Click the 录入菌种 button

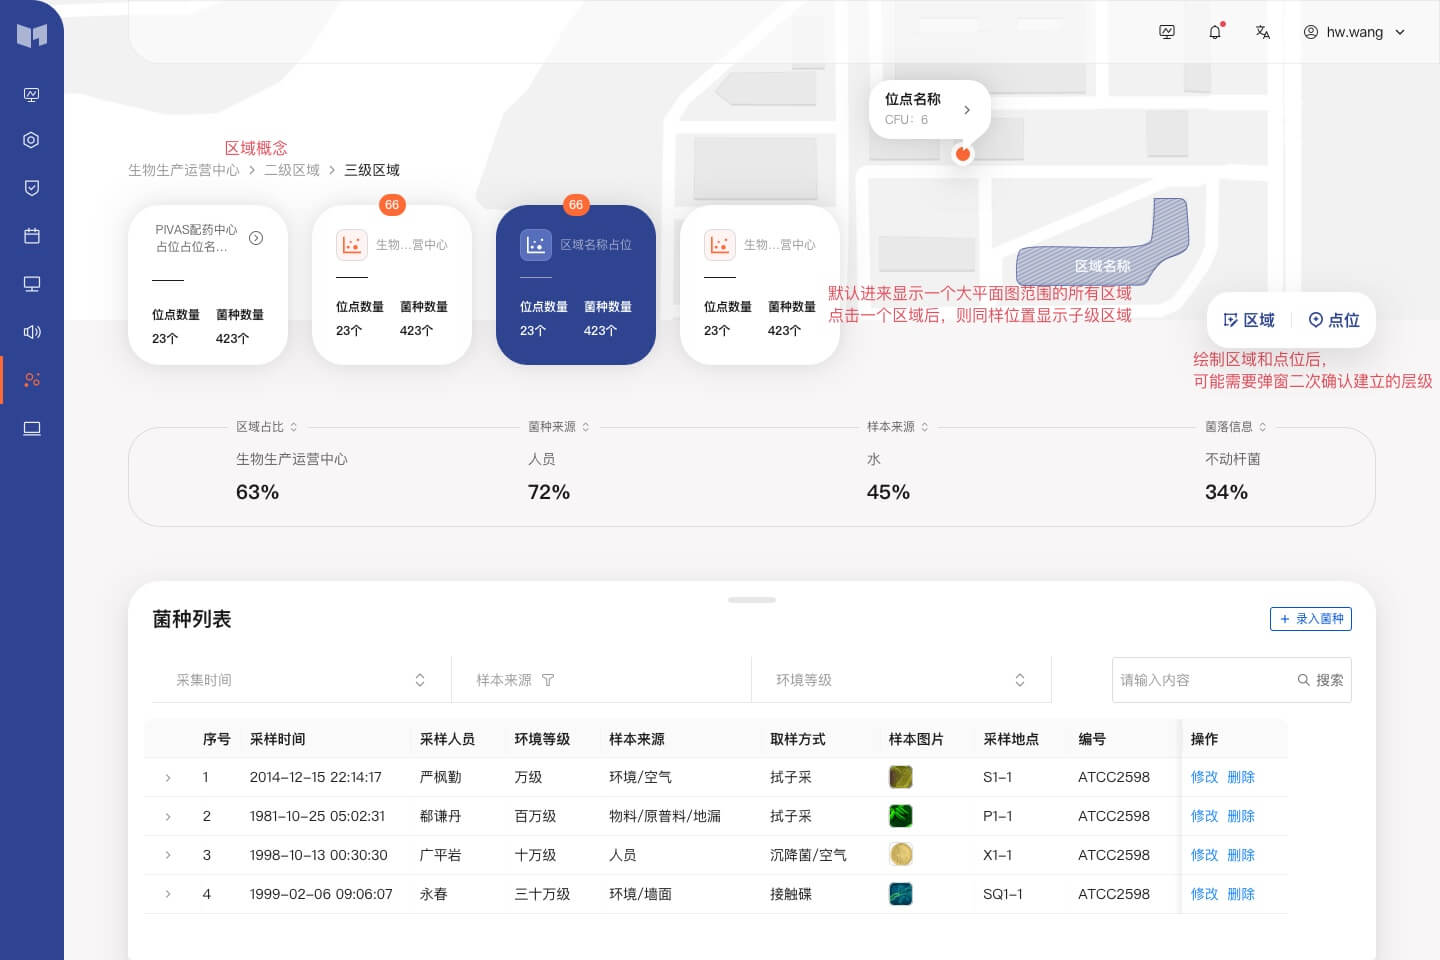[x=1310, y=619]
